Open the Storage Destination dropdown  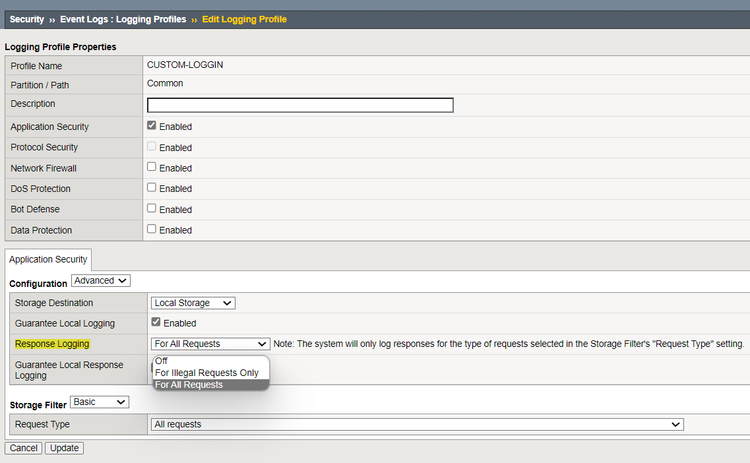[193, 303]
